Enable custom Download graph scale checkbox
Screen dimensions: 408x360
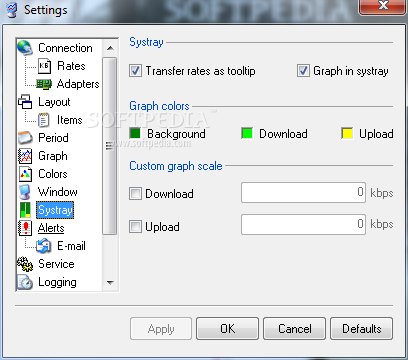(135, 193)
